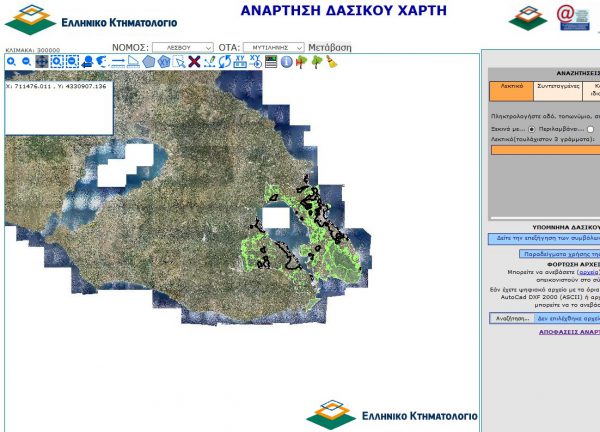Open the ΝΟΜΟΣ dropdown showing ΛΕΣΒΟΥ

coord(183,47)
